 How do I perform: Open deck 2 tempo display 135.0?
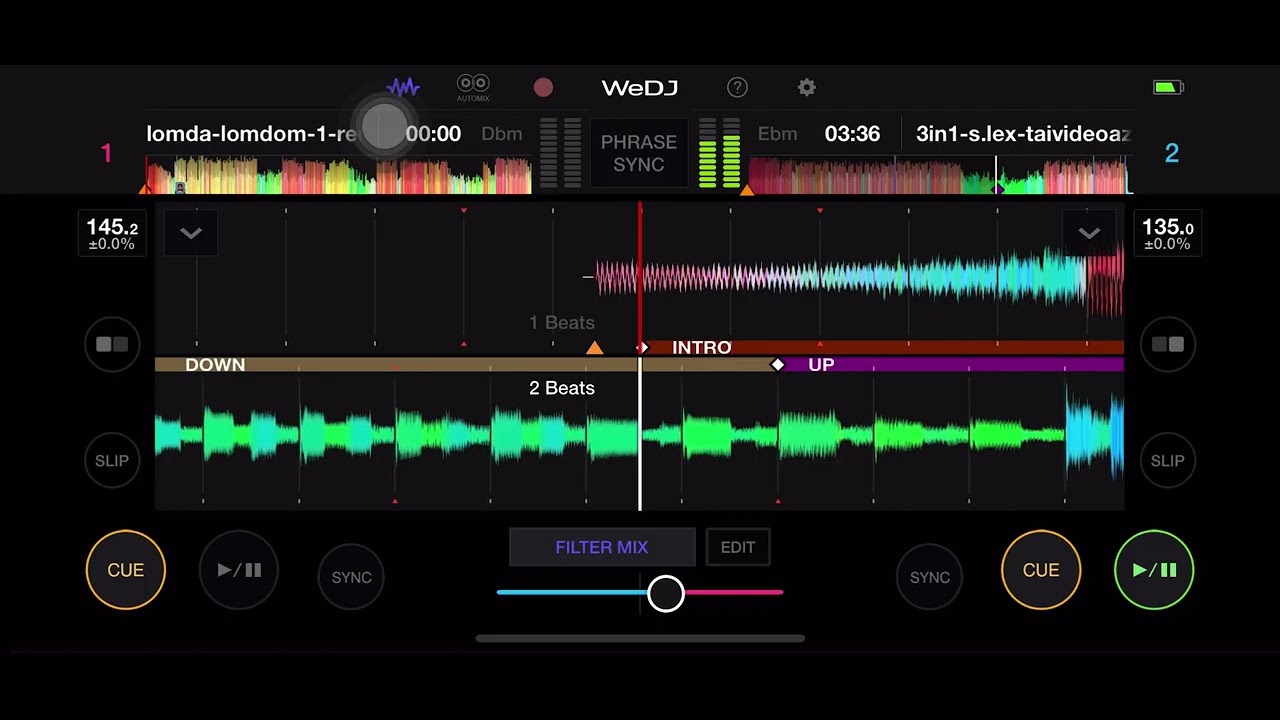point(1168,235)
